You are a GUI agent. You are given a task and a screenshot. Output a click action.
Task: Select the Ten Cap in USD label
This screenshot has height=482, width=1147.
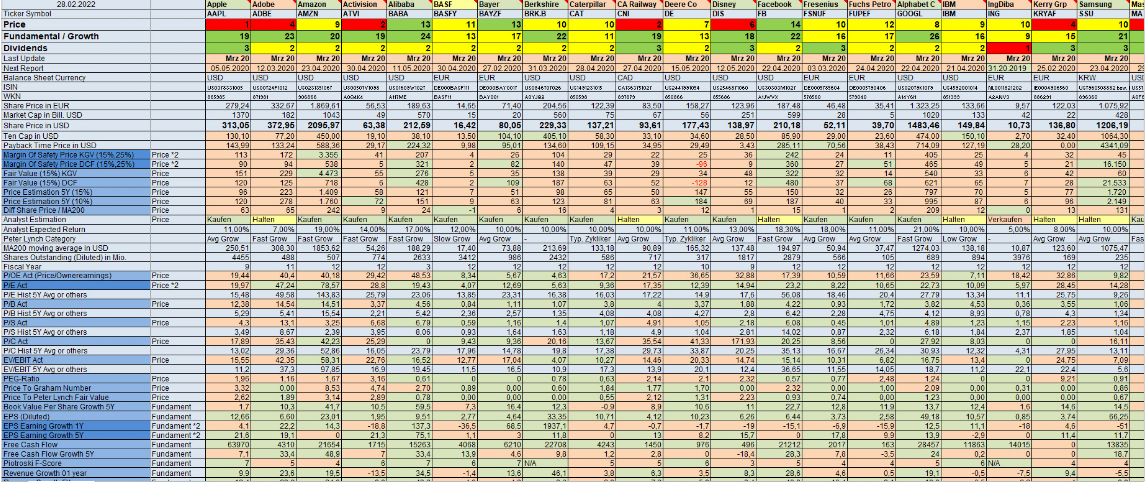point(75,135)
